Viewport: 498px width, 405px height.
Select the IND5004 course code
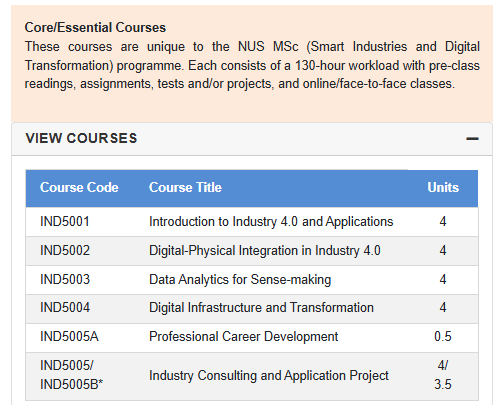(65, 307)
